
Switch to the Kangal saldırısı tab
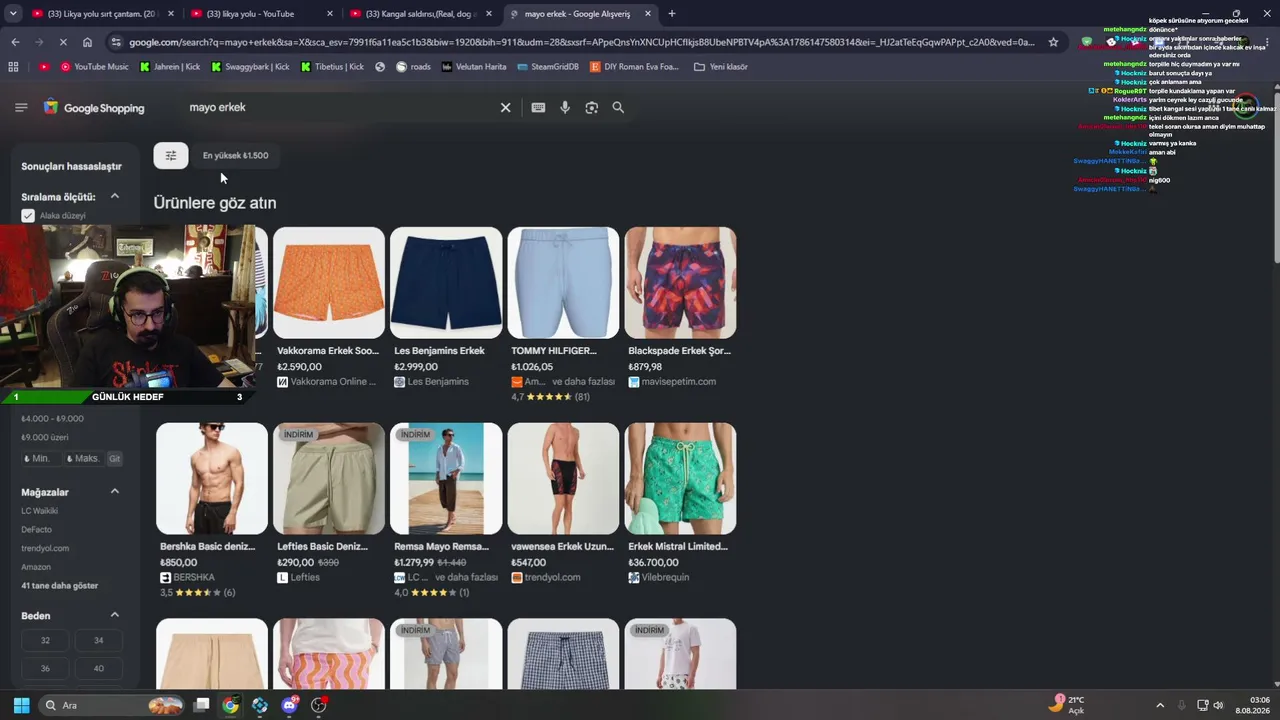(421, 14)
